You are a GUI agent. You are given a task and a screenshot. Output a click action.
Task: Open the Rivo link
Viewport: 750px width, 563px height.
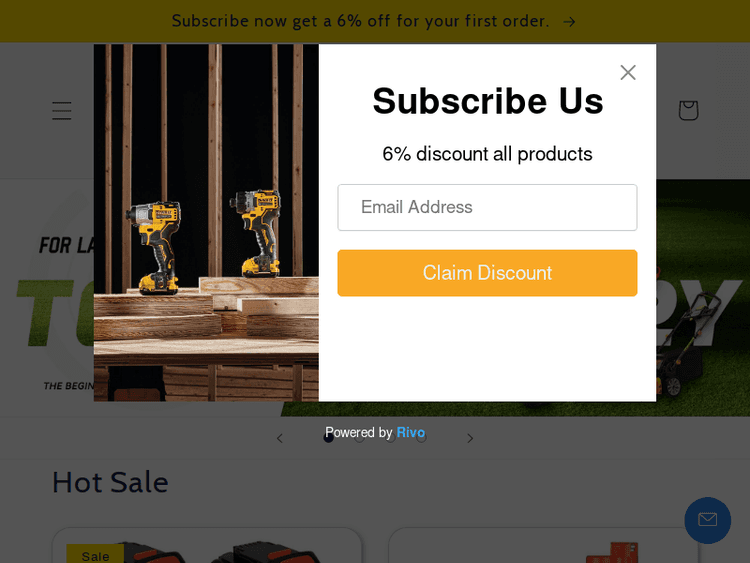tap(410, 432)
